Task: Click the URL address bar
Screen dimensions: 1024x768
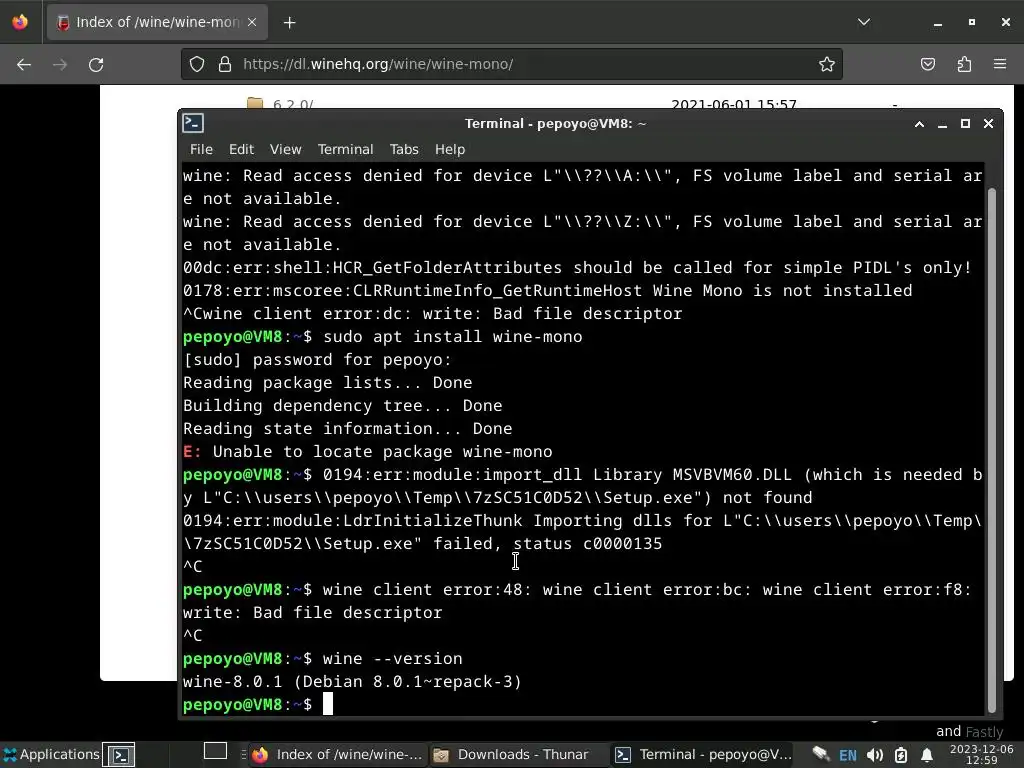Action: click(x=512, y=64)
